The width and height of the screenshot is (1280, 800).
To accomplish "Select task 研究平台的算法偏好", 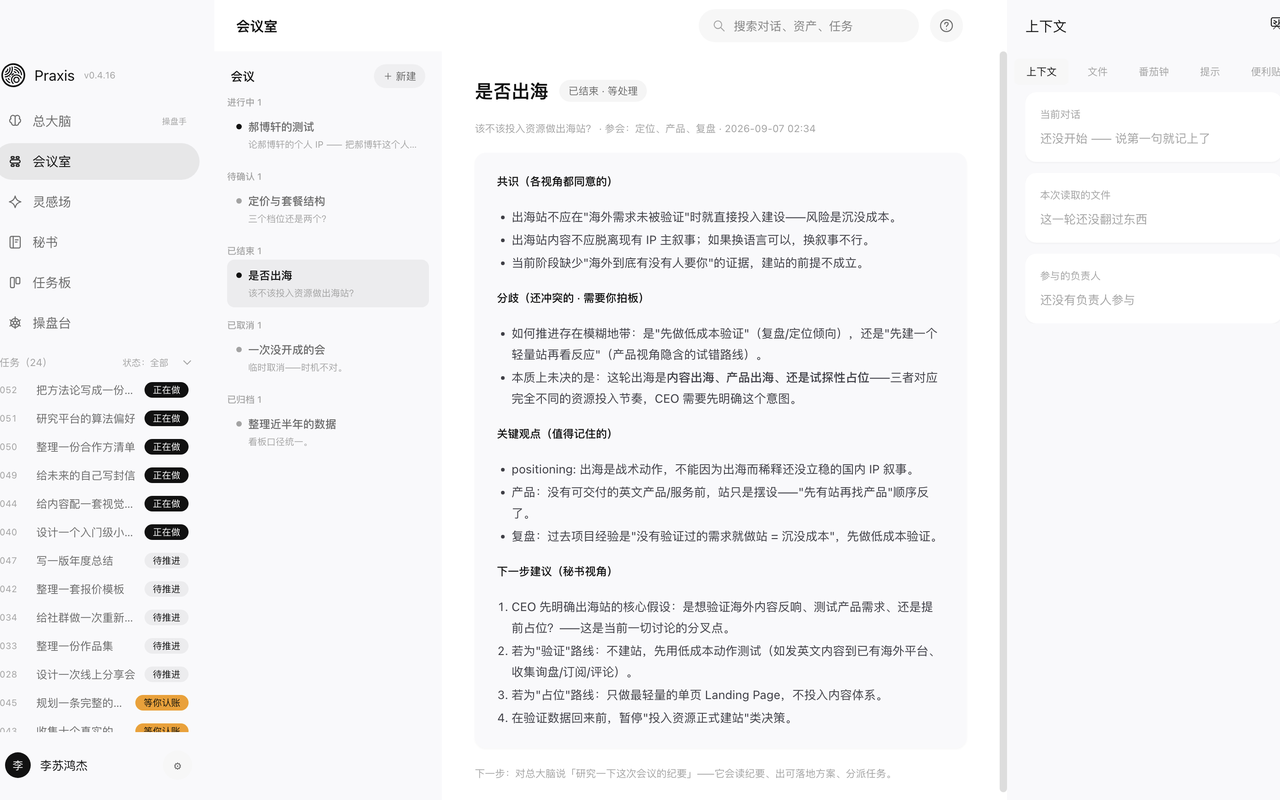I will point(96,418).
